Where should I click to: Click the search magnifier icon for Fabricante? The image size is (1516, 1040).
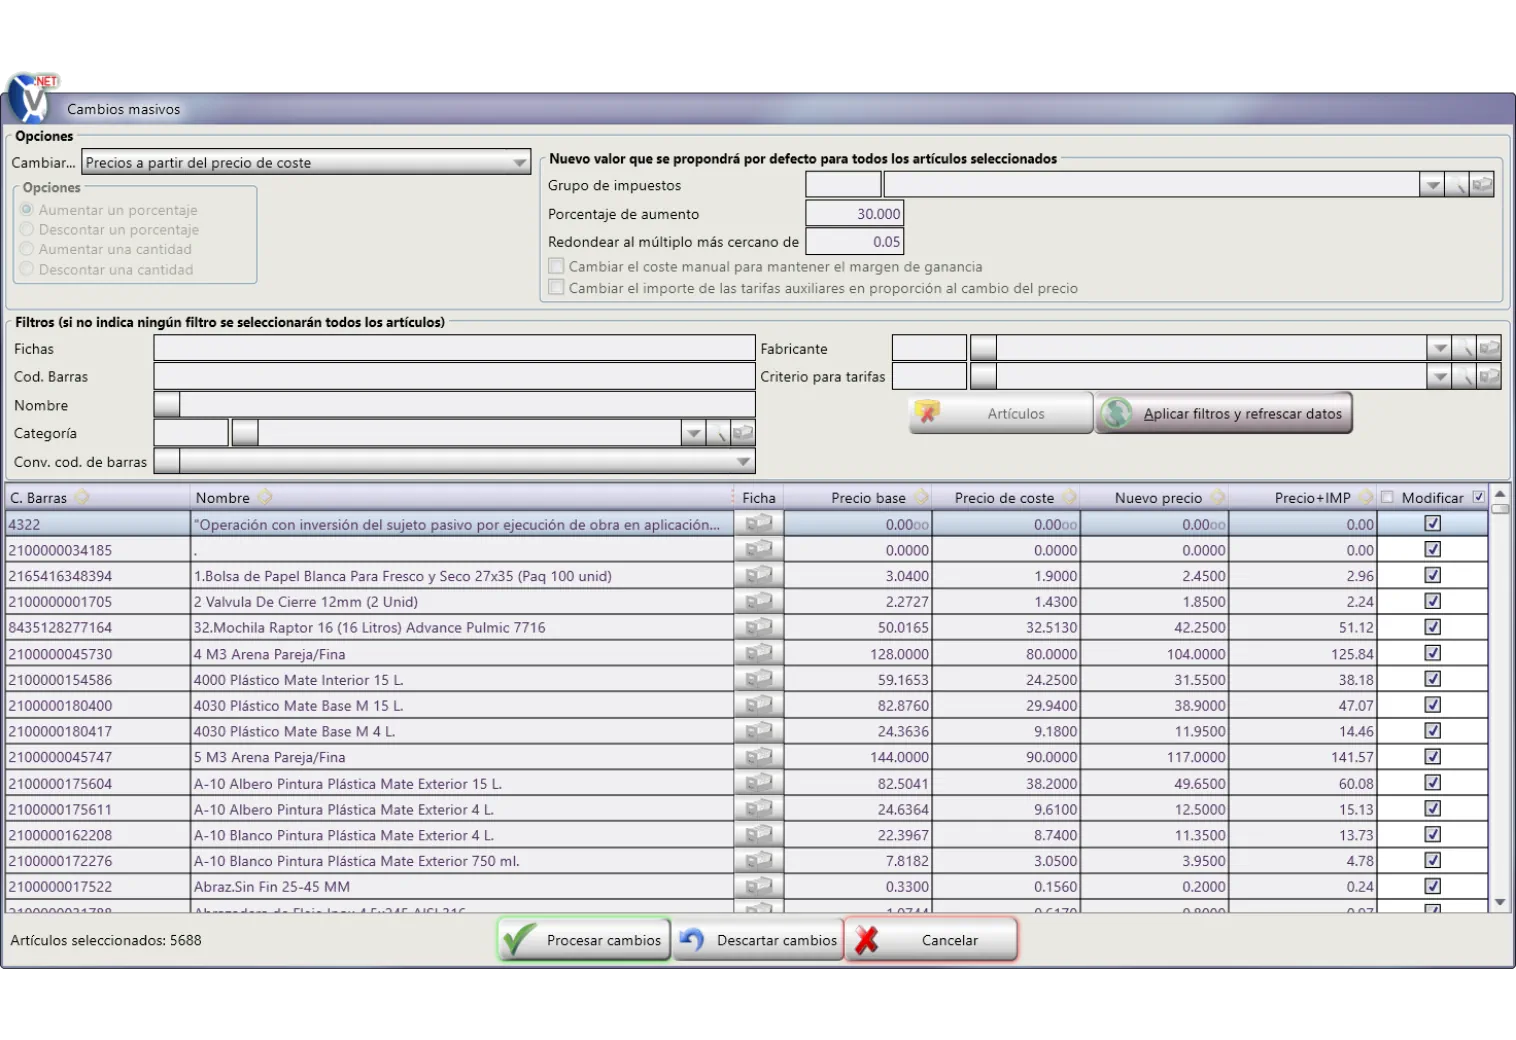point(1464,348)
